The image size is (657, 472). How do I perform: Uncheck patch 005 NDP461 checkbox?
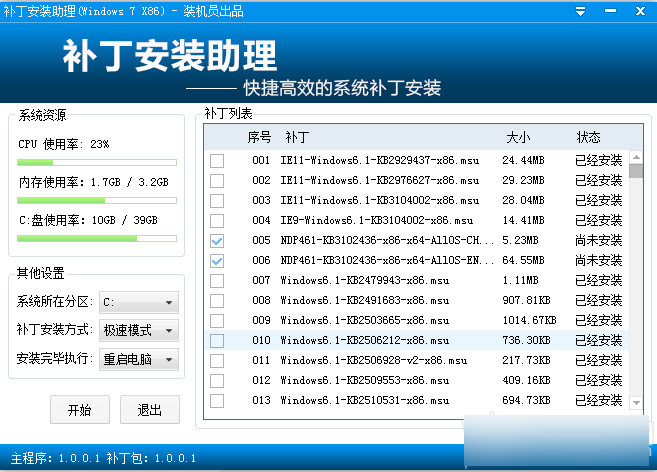pyautogui.click(x=217, y=241)
